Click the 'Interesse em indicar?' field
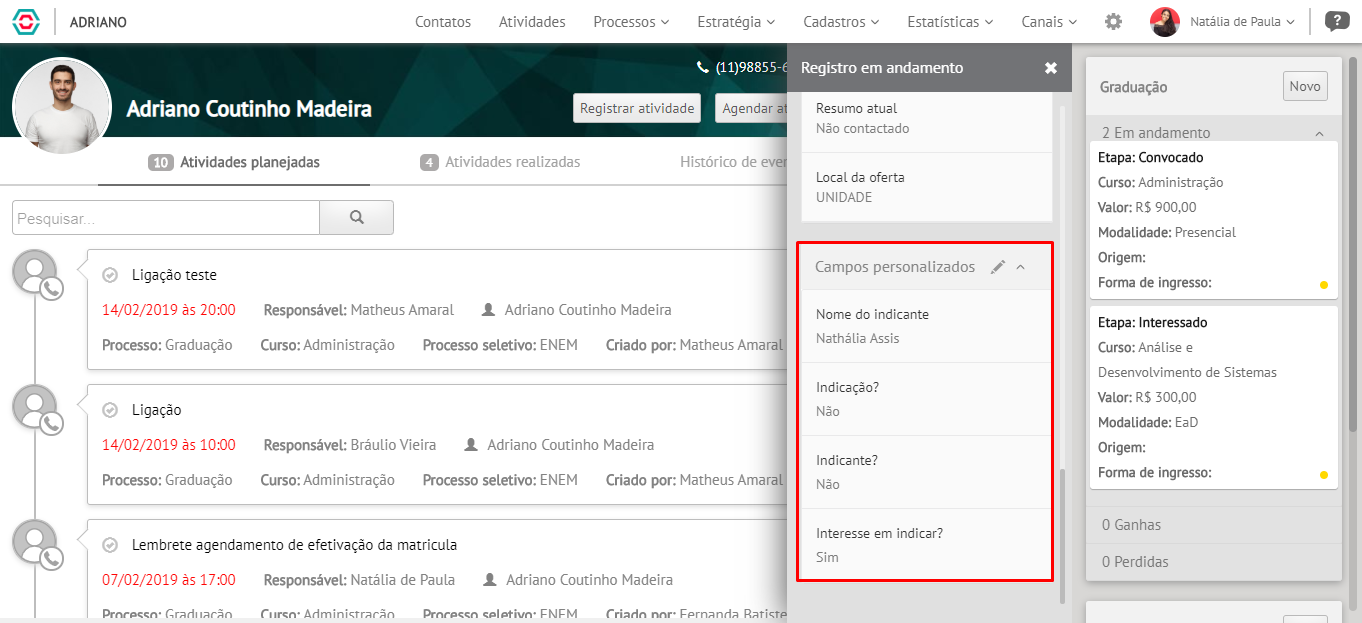 (x=925, y=545)
